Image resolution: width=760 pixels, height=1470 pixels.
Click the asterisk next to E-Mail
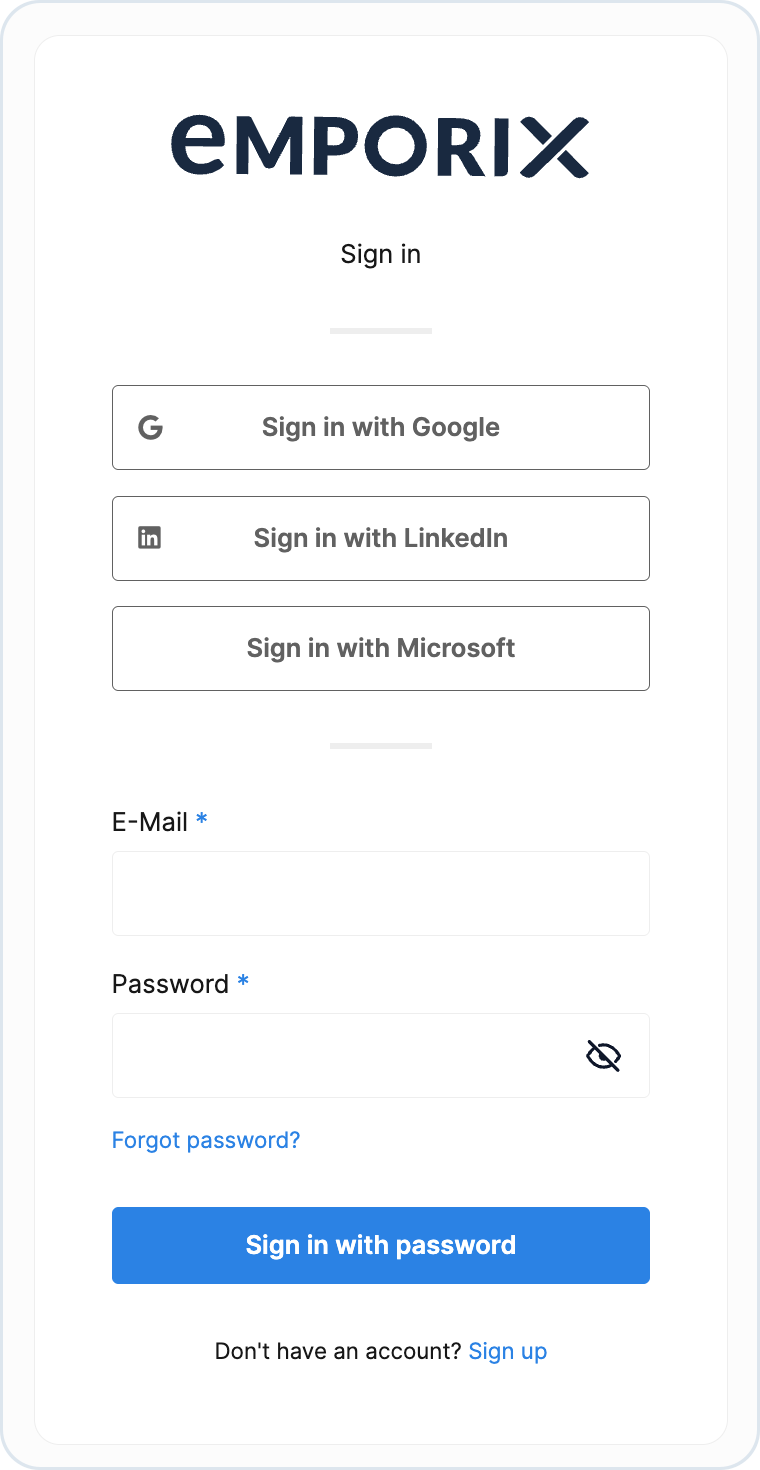coord(202,820)
